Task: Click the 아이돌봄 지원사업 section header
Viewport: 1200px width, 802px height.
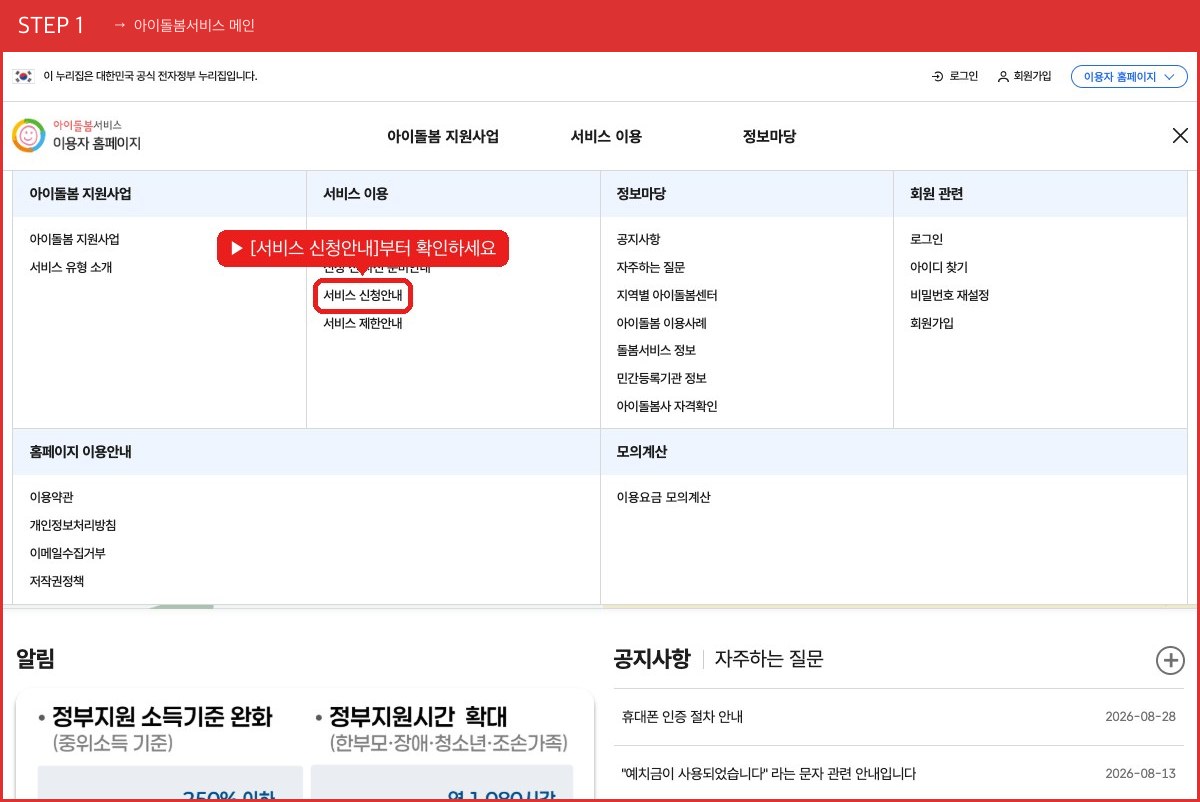Action: pos(80,194)
